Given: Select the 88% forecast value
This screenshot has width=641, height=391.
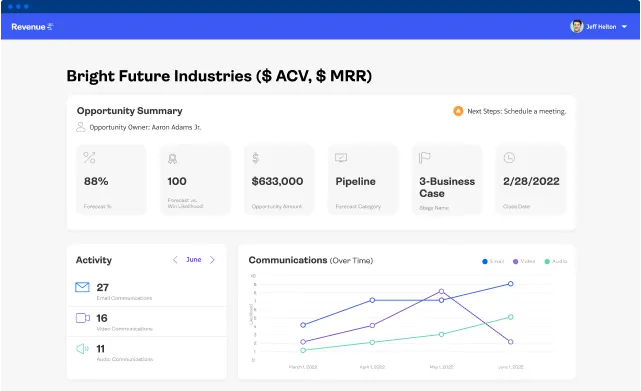Looking at the screenshot, I should [x=96, y=181].
